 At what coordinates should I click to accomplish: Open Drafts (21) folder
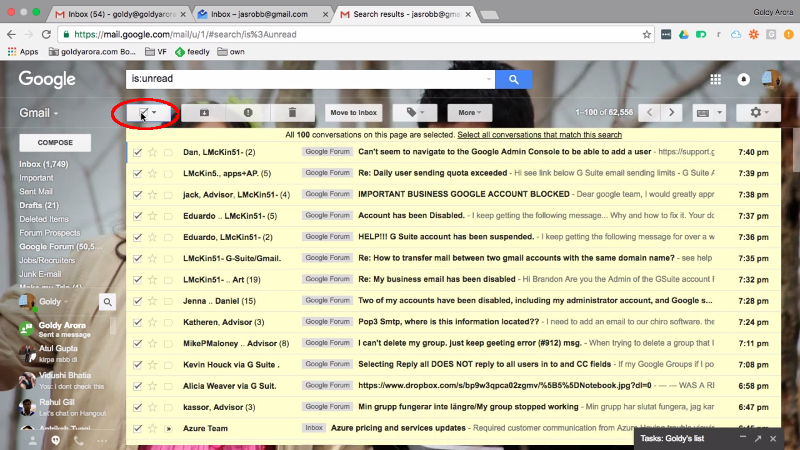coord(39,205)
